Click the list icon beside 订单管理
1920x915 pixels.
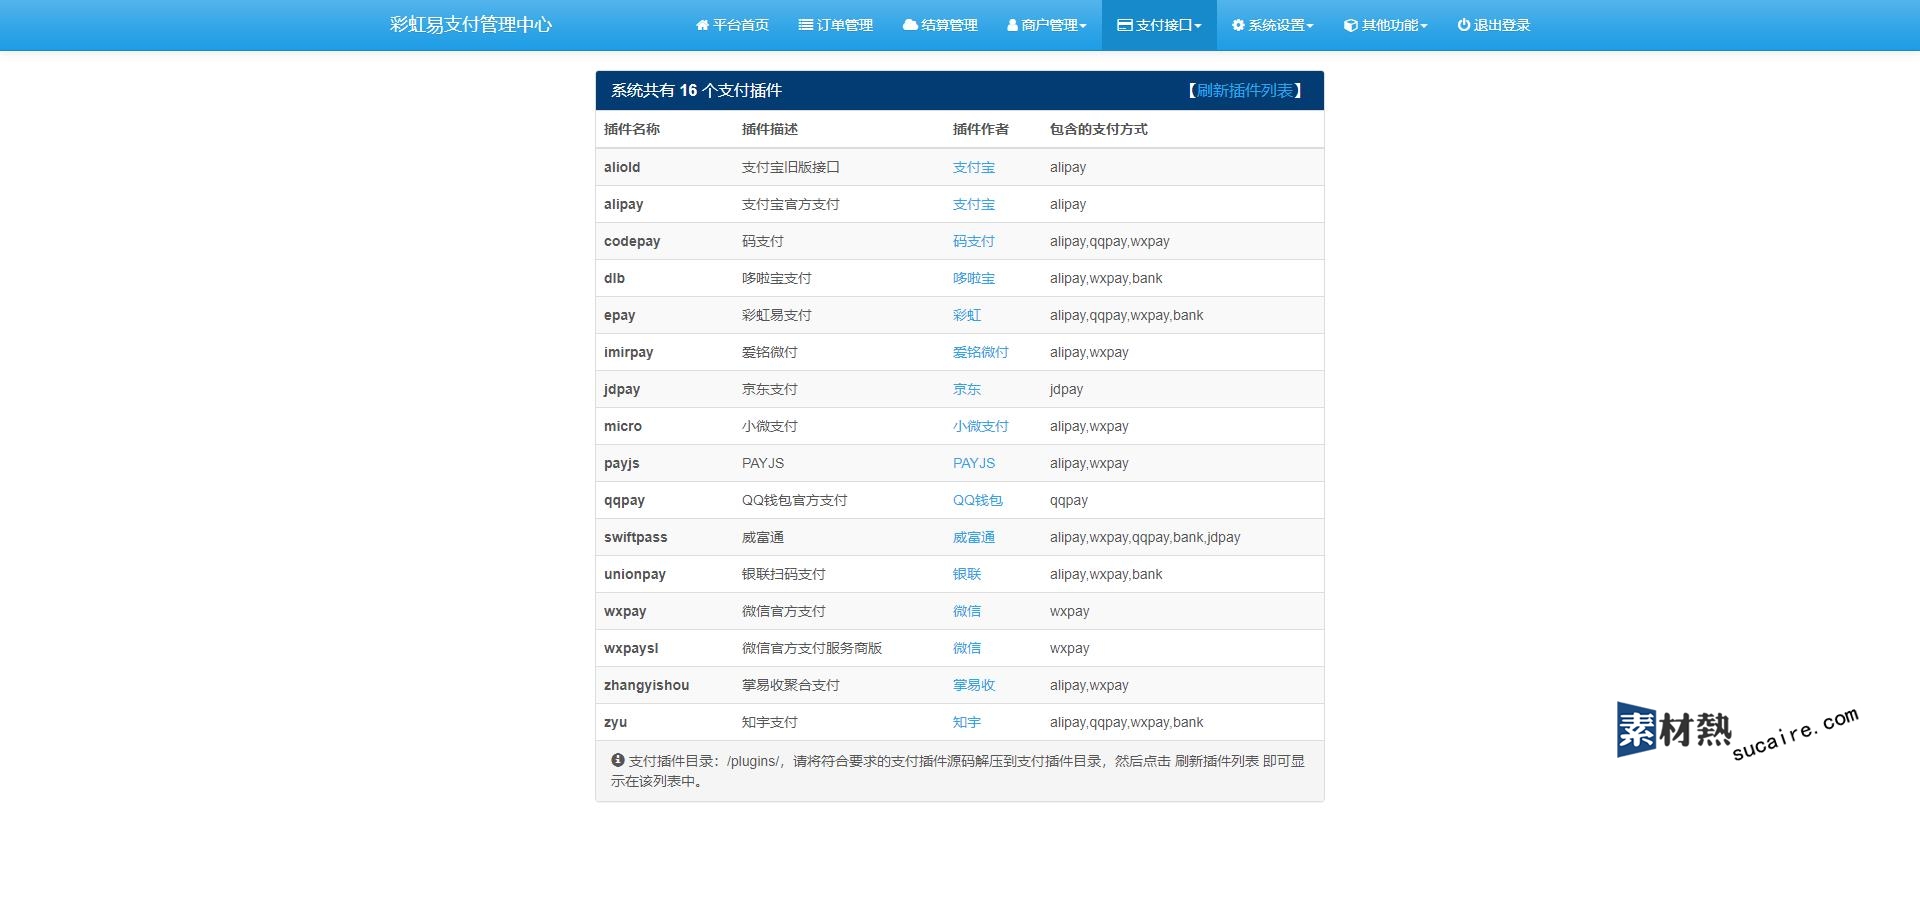click(805, 25)
